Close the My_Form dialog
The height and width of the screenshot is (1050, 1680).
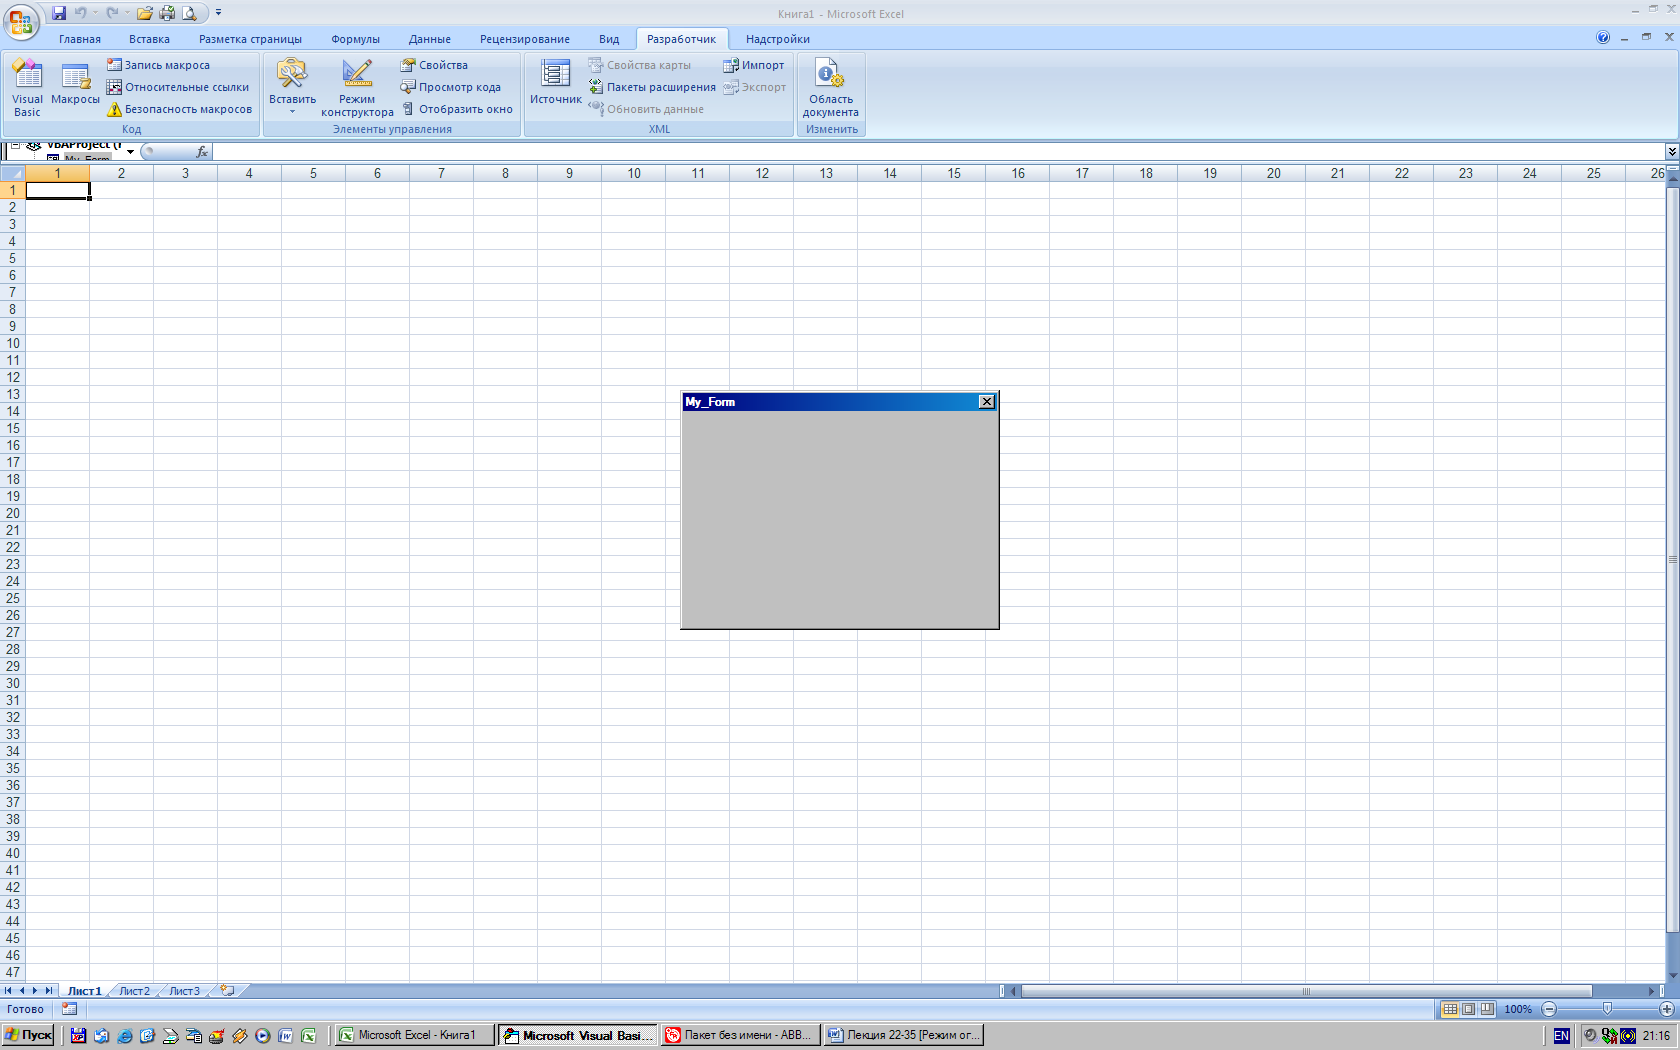click(x=987, y=402)
